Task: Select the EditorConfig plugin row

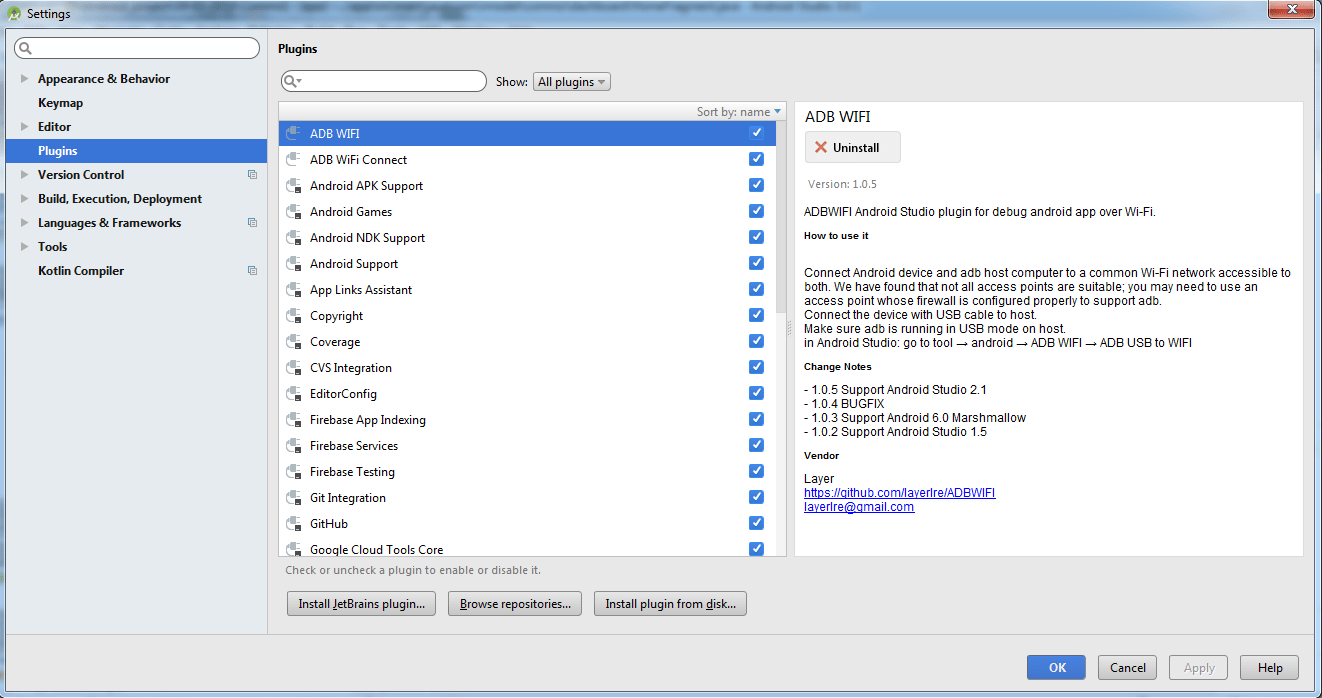Action: coord(527,393)
